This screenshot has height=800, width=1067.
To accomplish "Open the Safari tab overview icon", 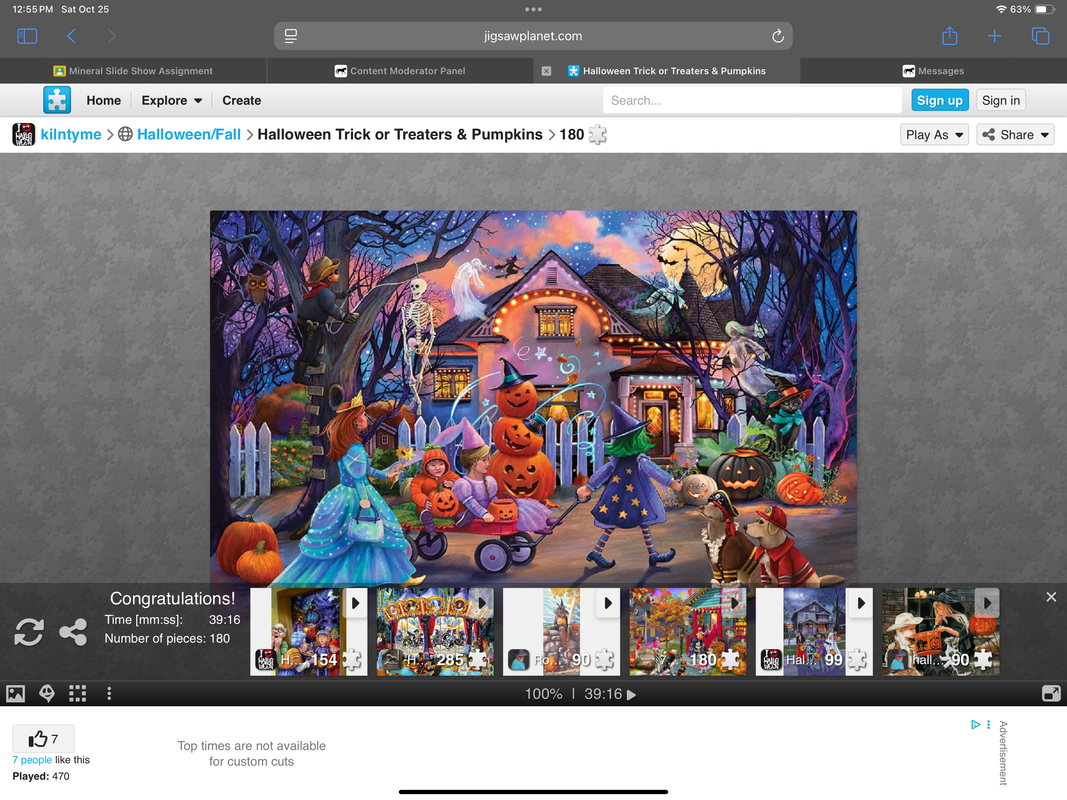I will 1040,36.
